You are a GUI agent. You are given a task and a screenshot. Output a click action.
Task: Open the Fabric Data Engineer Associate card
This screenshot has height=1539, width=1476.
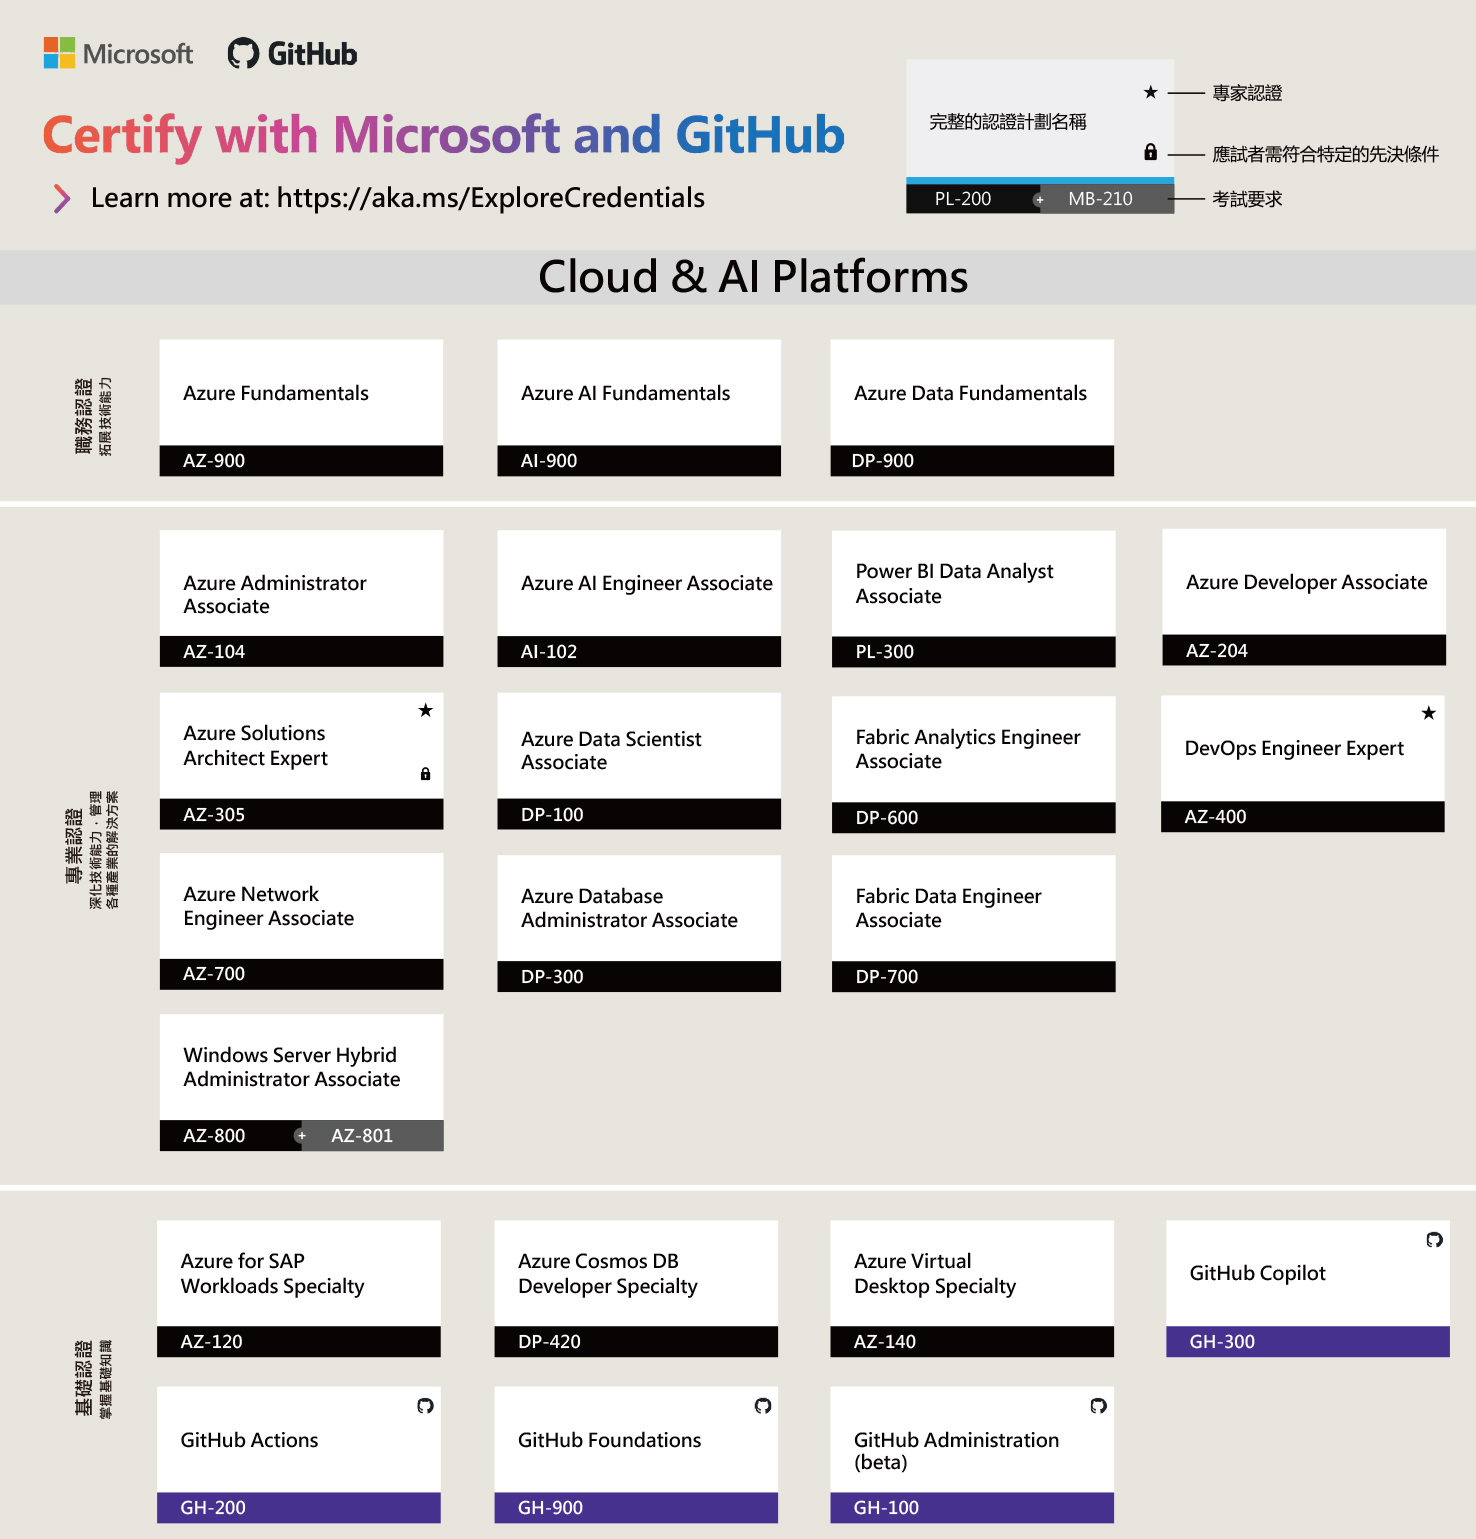[972, 908]
